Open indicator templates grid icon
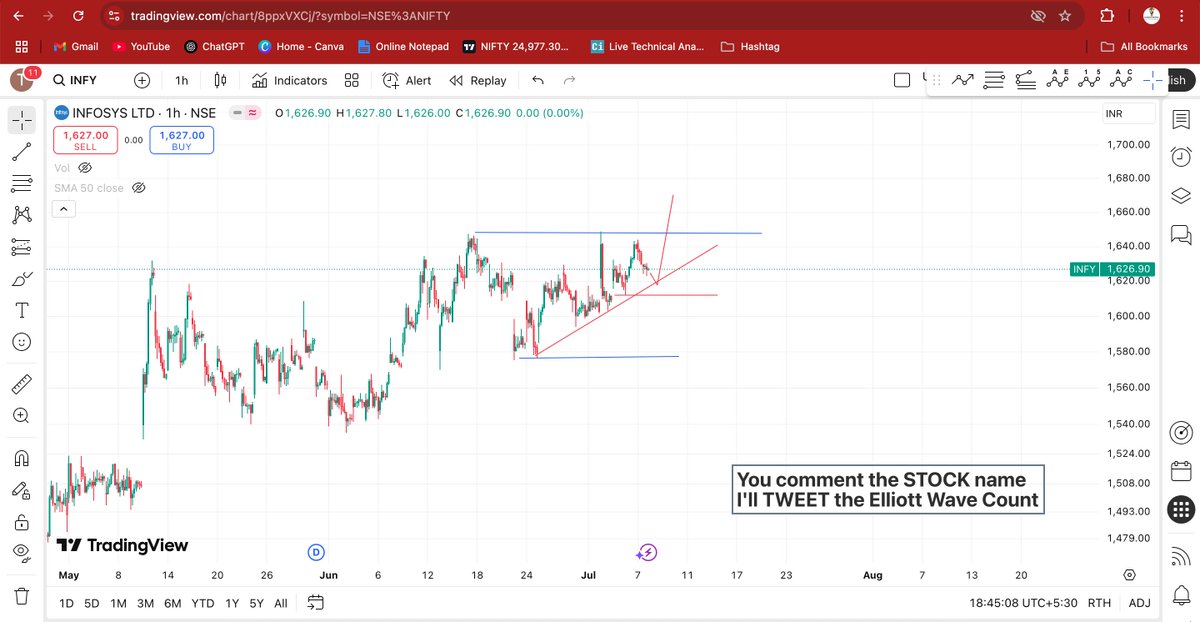This screenshot has width=1200, height=622. [352, 80]
